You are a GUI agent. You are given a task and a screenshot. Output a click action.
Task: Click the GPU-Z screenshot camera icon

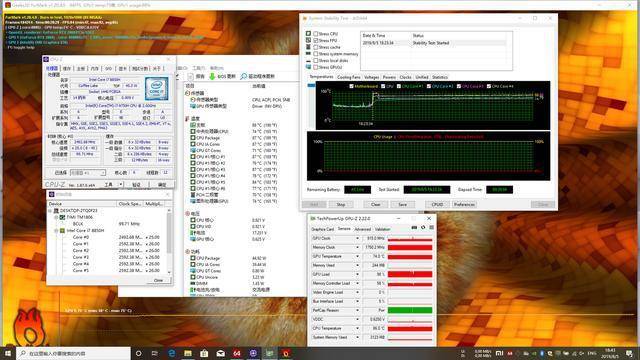pos(414,228)
